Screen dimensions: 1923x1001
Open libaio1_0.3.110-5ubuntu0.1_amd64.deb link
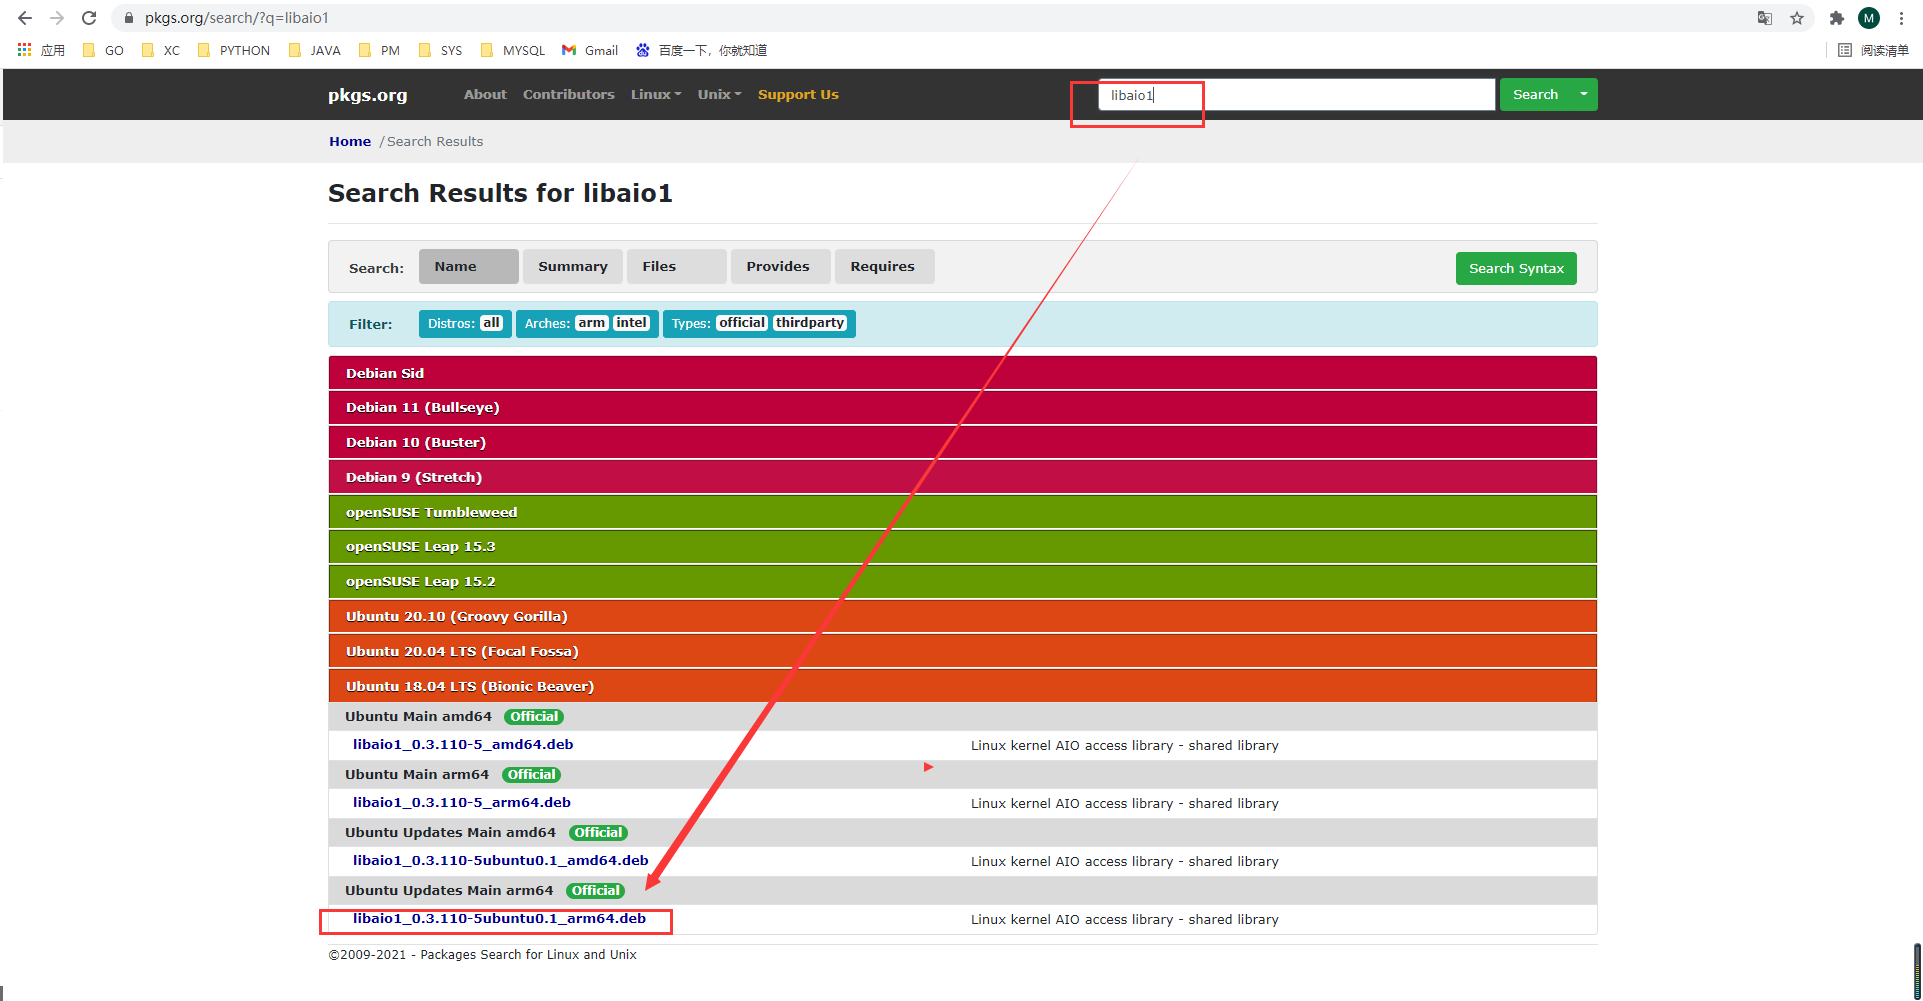(x=501, y=860)
